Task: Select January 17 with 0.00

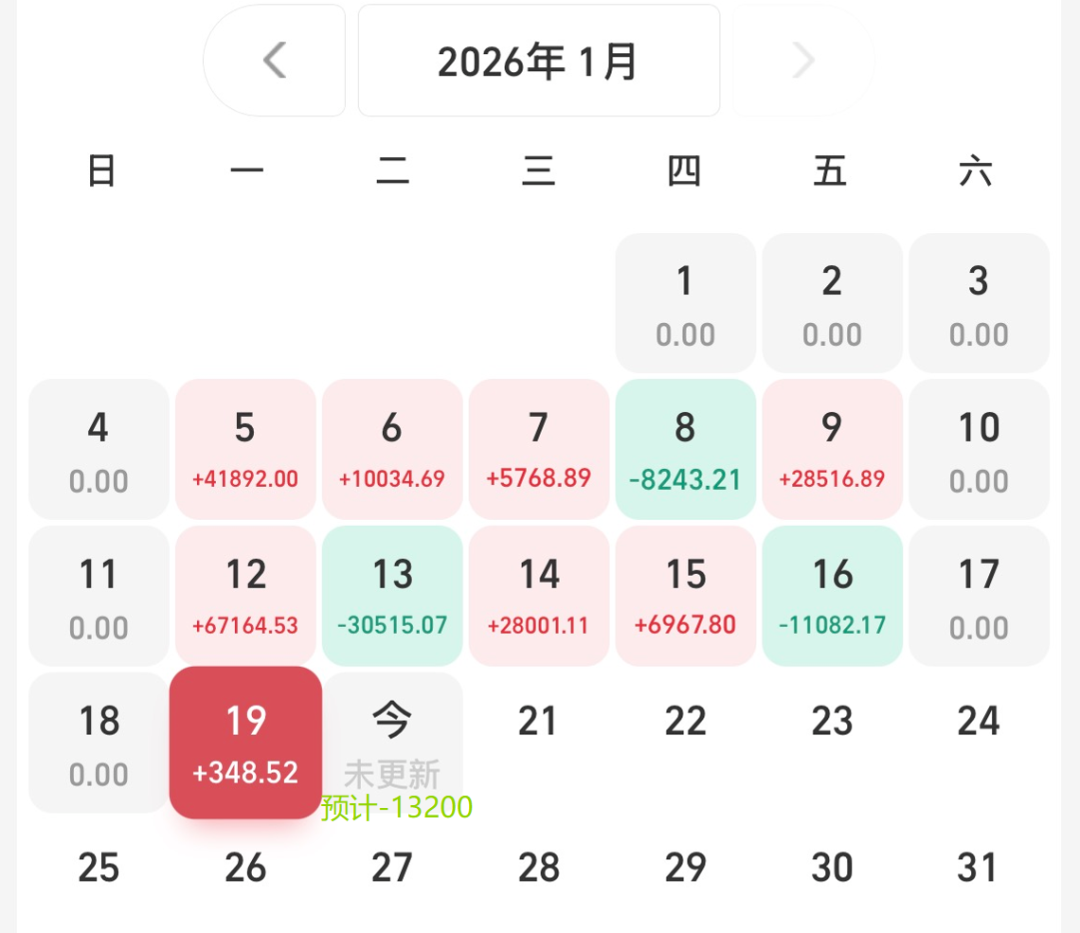Action: coord(979,596)
